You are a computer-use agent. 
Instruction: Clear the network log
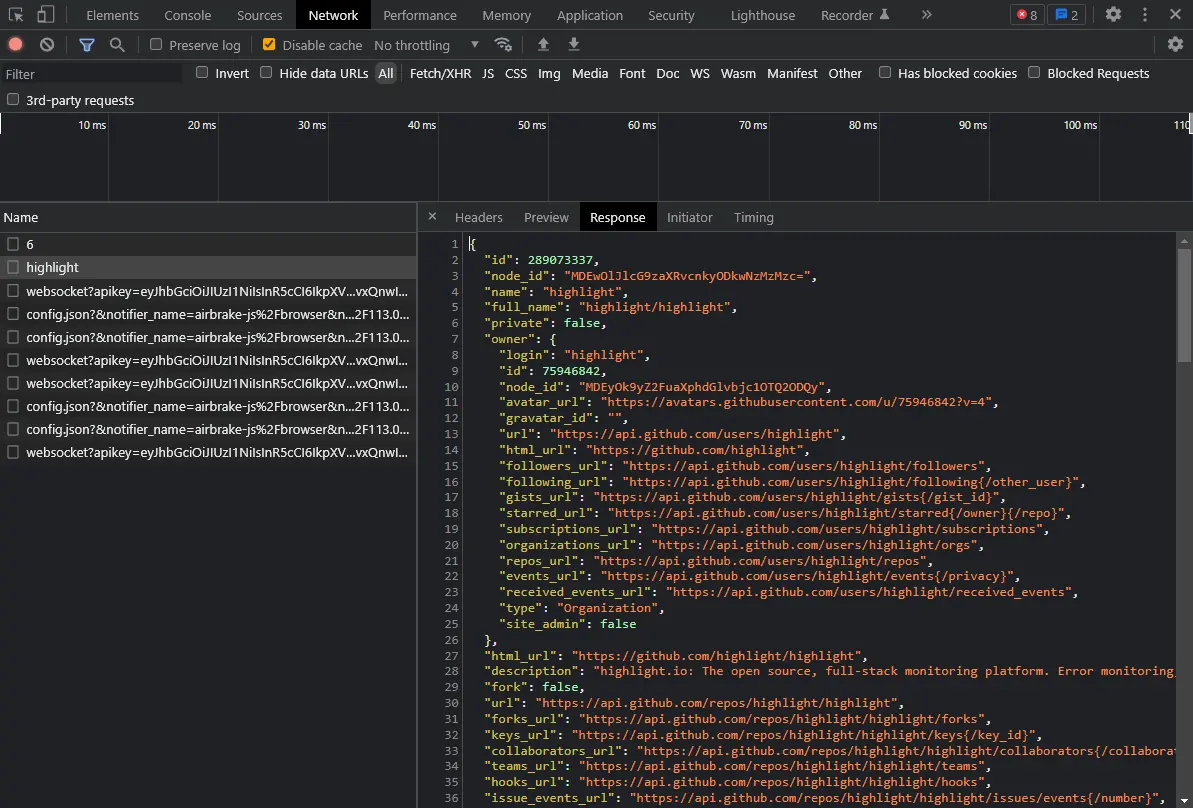(46, 44)
